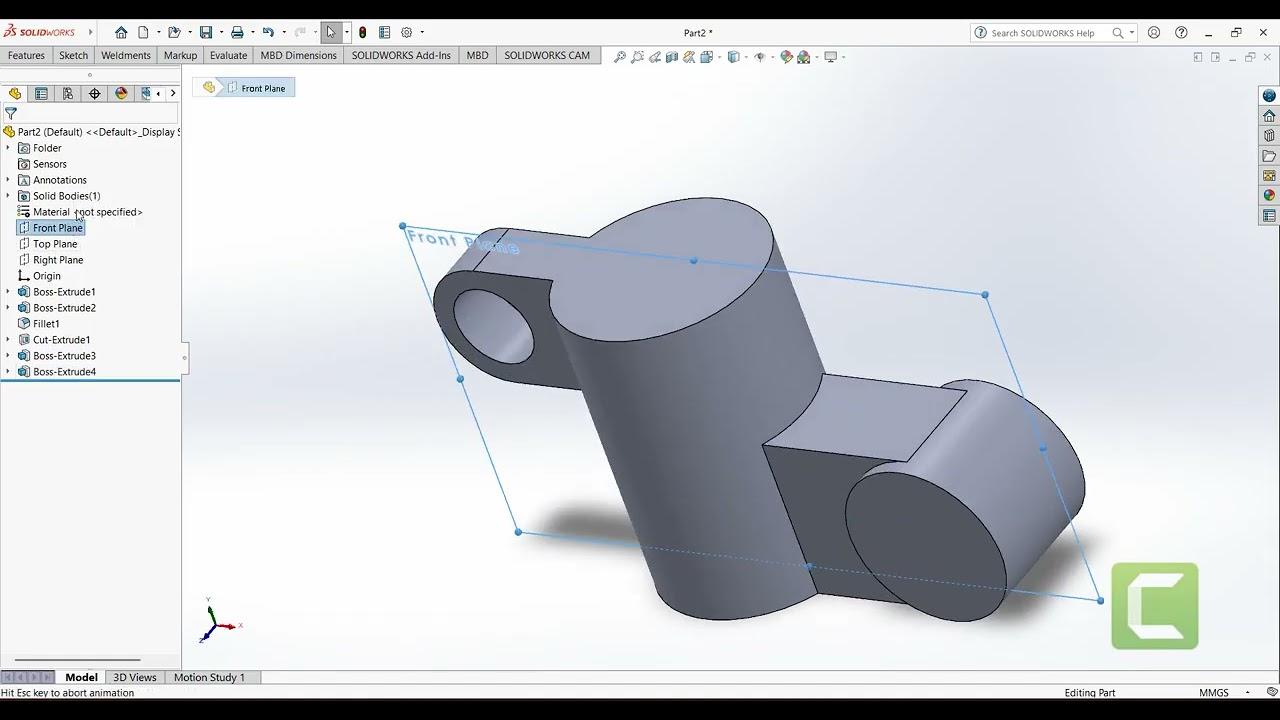The image size is (1280, 720).
Task: Activate the Select cursor tool
Action: pos(331,32)
